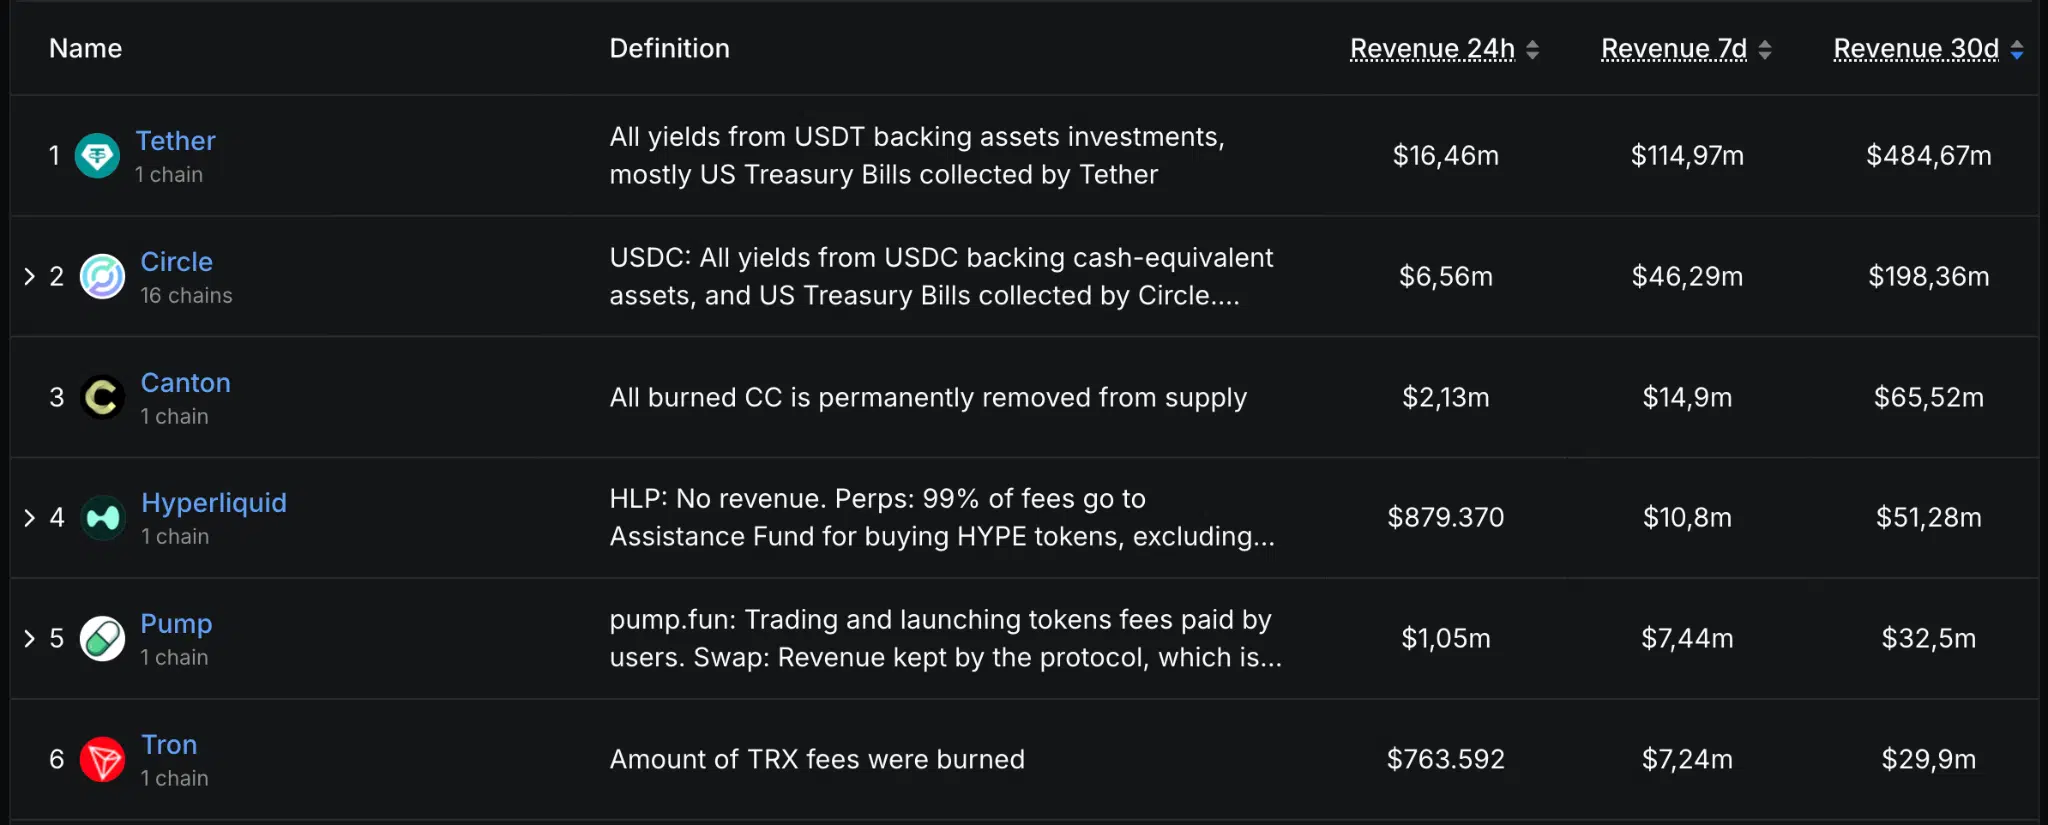
Task: Expand the Pump row chevron
Action: [29, 638]
